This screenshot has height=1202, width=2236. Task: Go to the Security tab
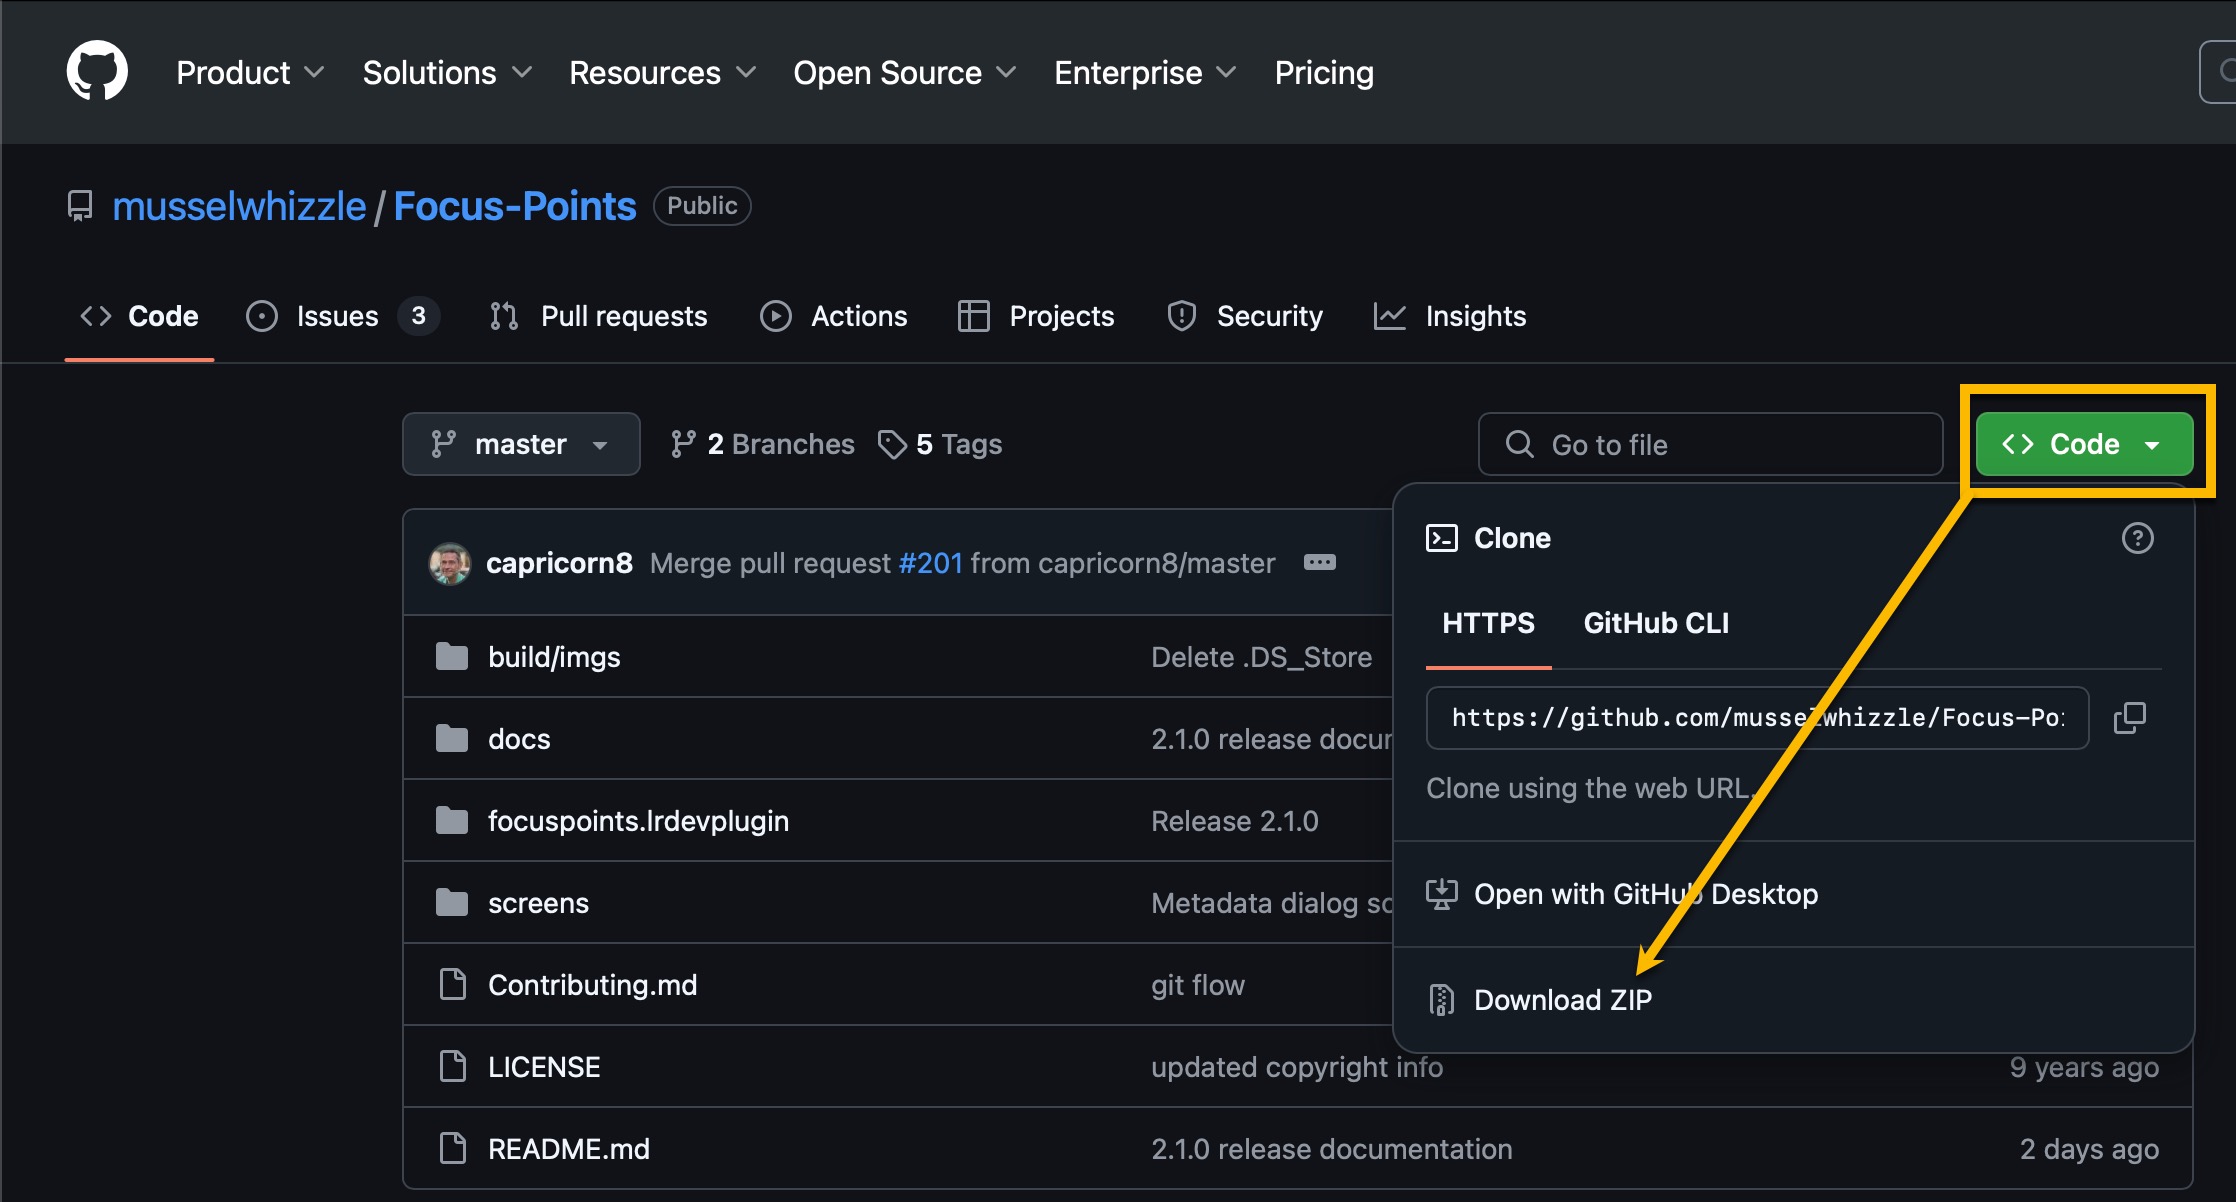[x=1244, y=316]
